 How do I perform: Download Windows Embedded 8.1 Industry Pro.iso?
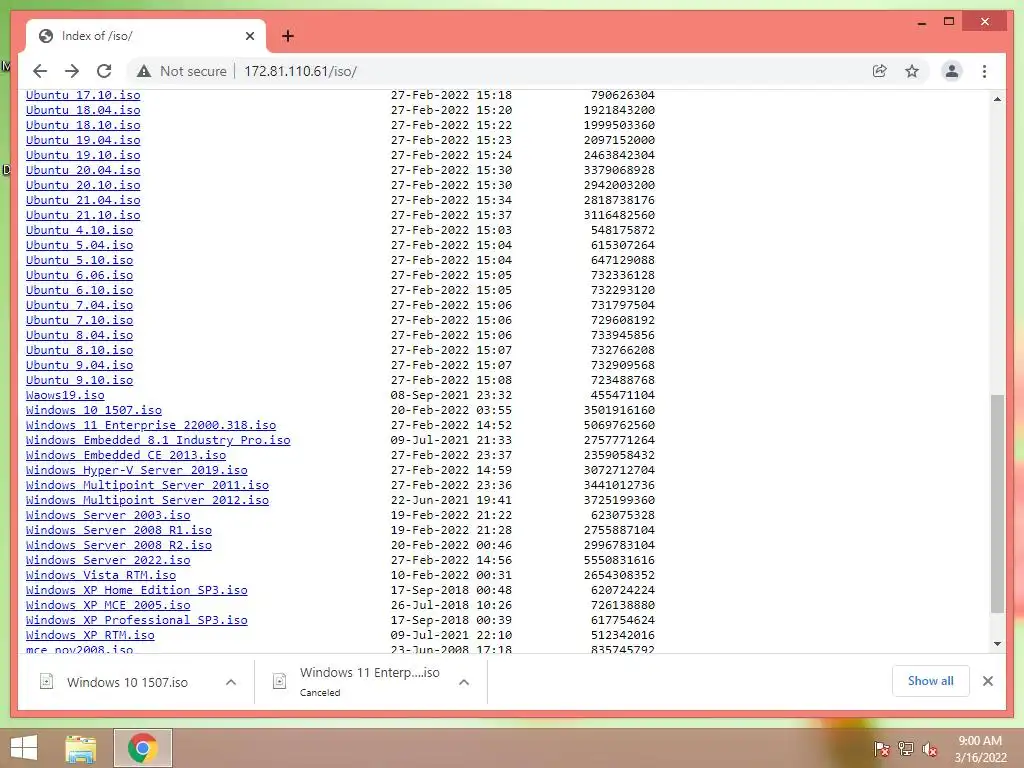[158, 441]
